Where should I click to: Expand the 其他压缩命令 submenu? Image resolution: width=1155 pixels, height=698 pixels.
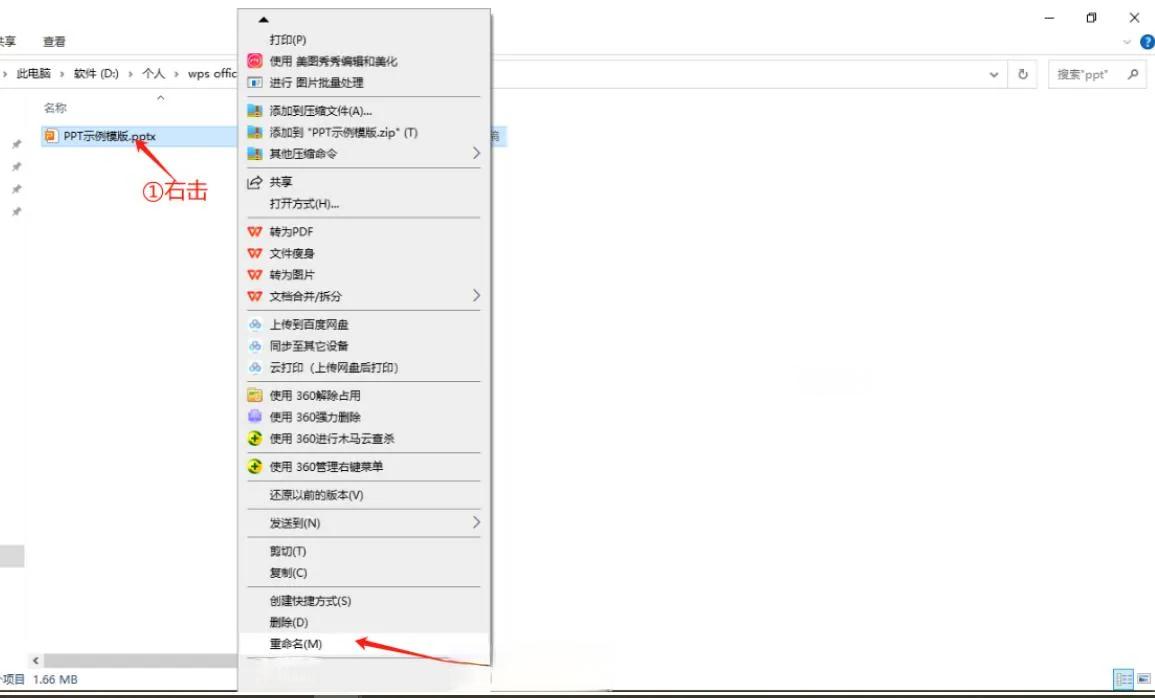pyautogui.click(x=476, y=154)
